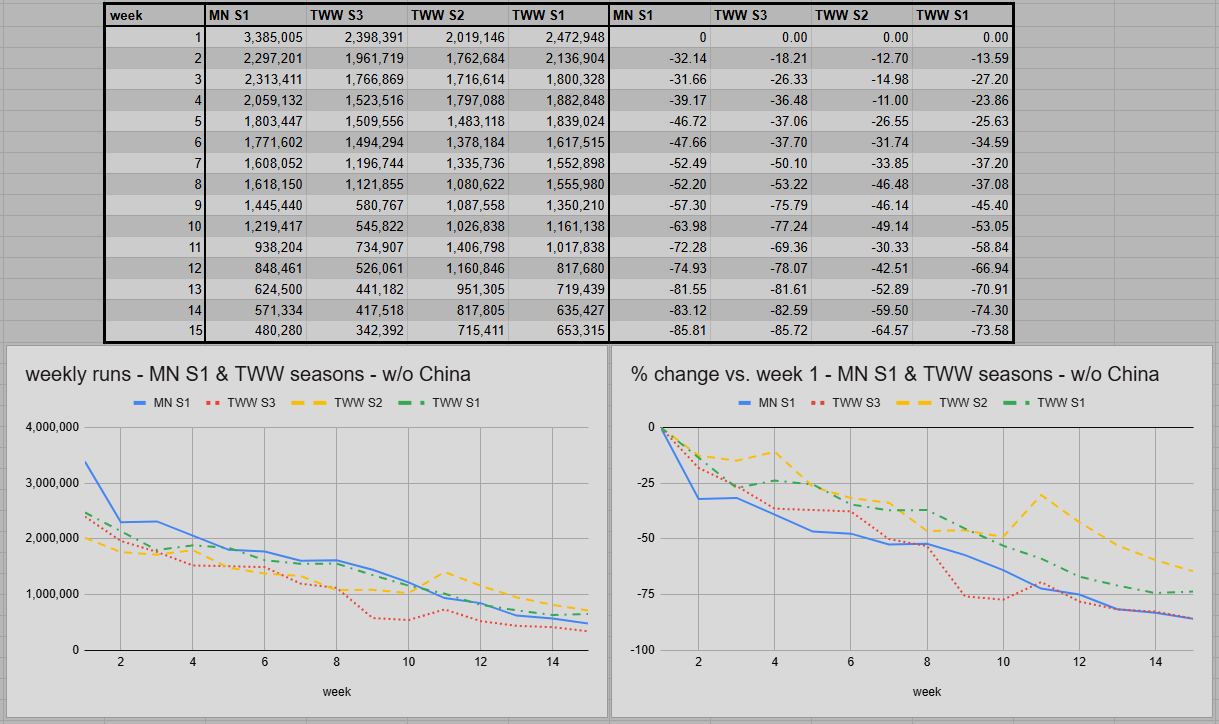Select the first 'MN S1' column header
This screenshot has width=1219, height=724.
coord(255,16)
